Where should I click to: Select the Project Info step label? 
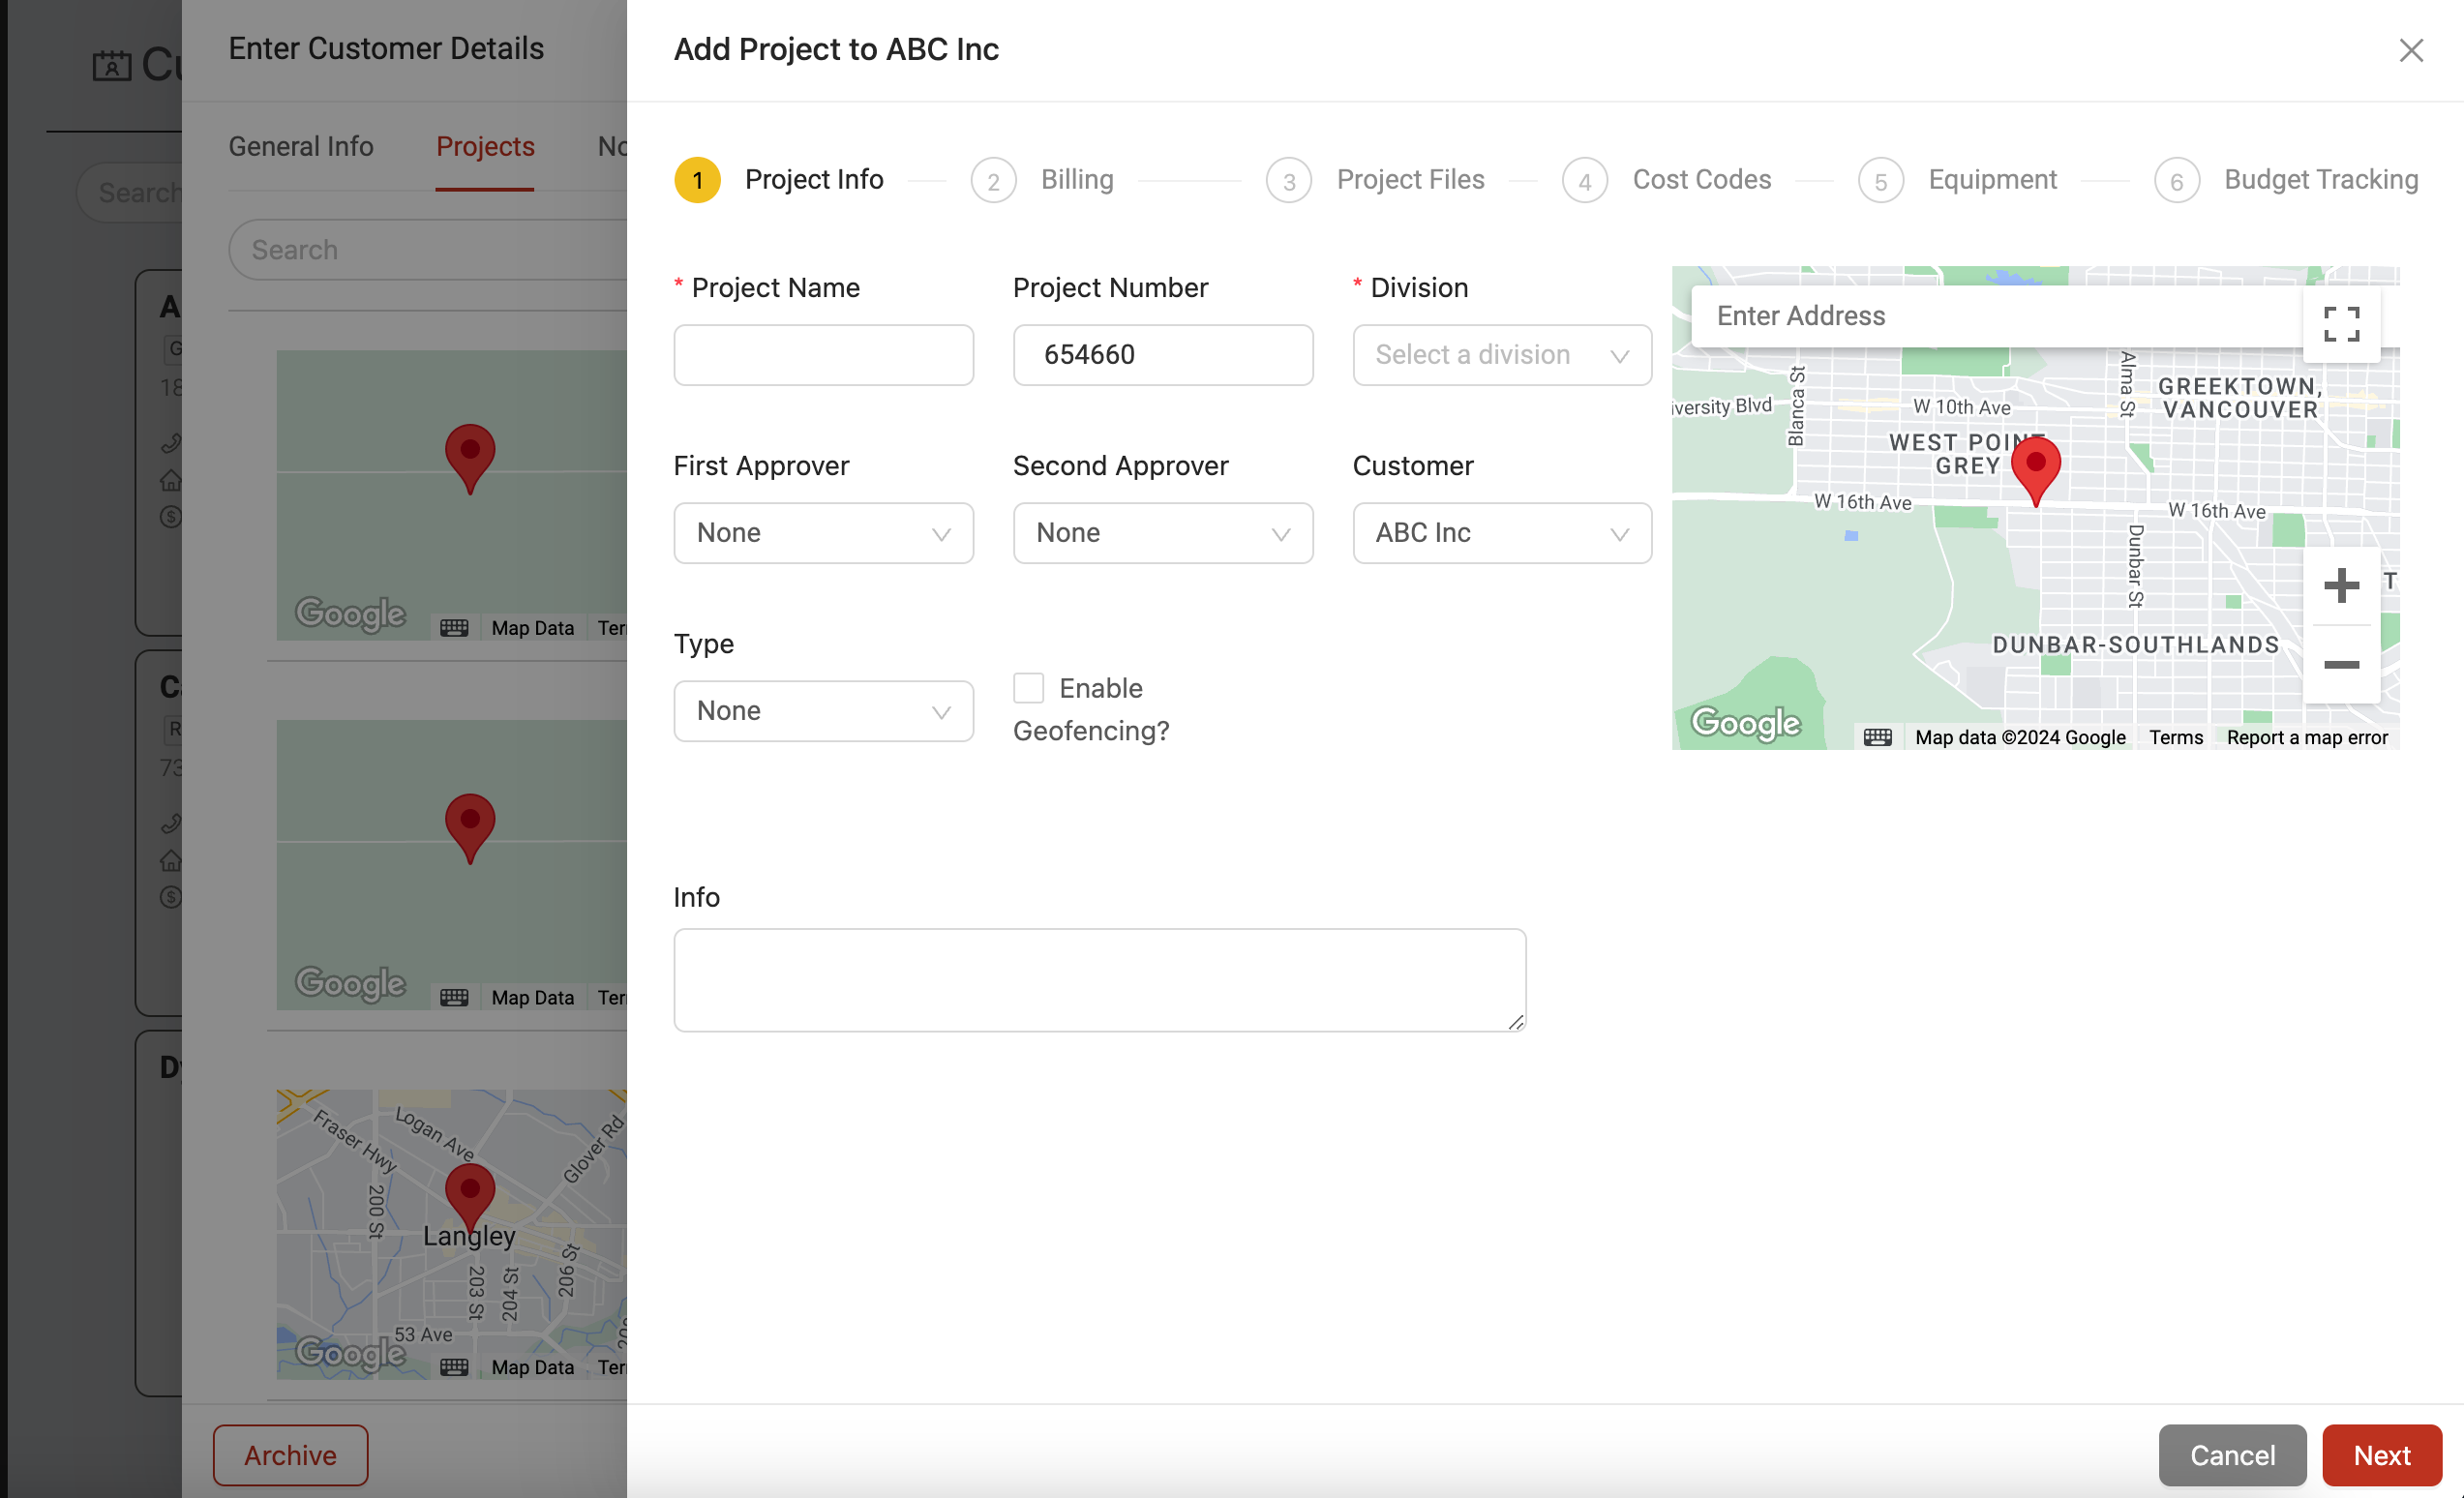pos(814,180)
